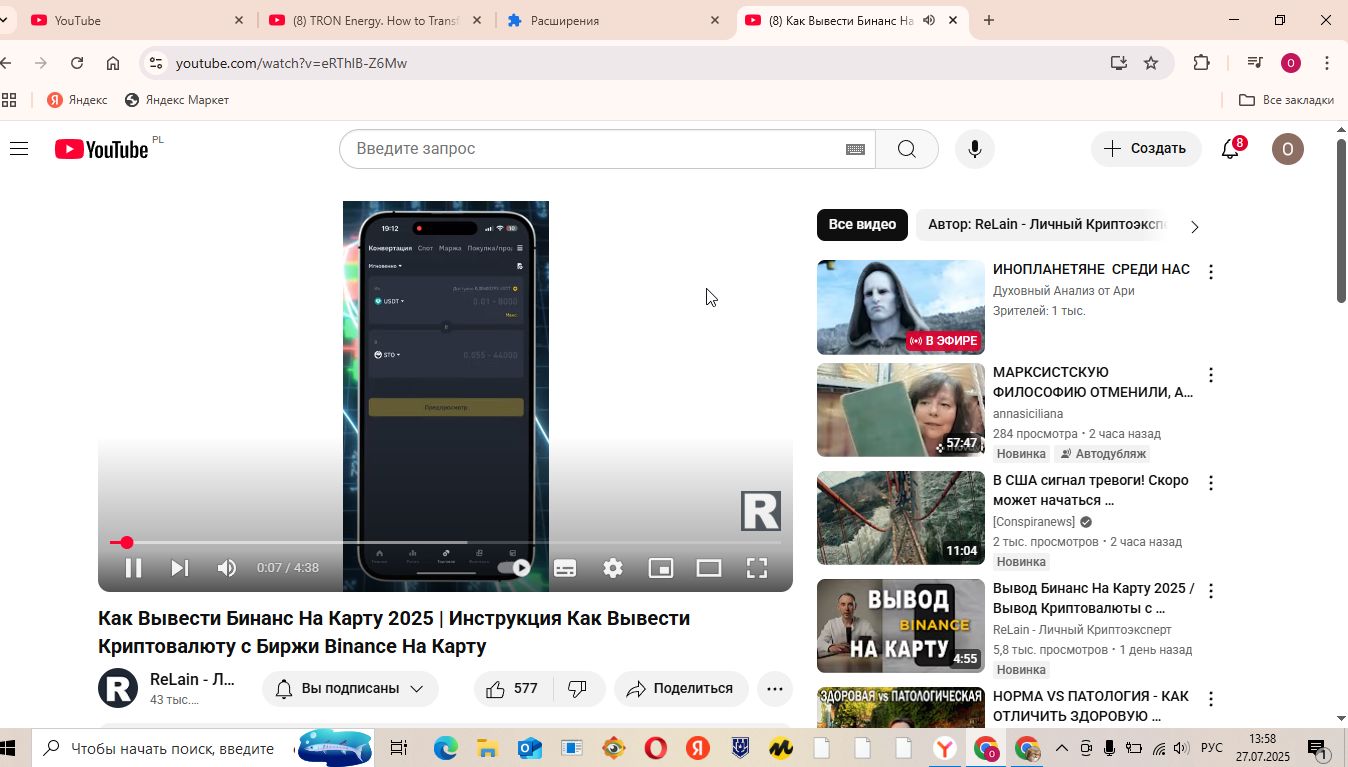Enter fullscreen mode

[757, 568]
